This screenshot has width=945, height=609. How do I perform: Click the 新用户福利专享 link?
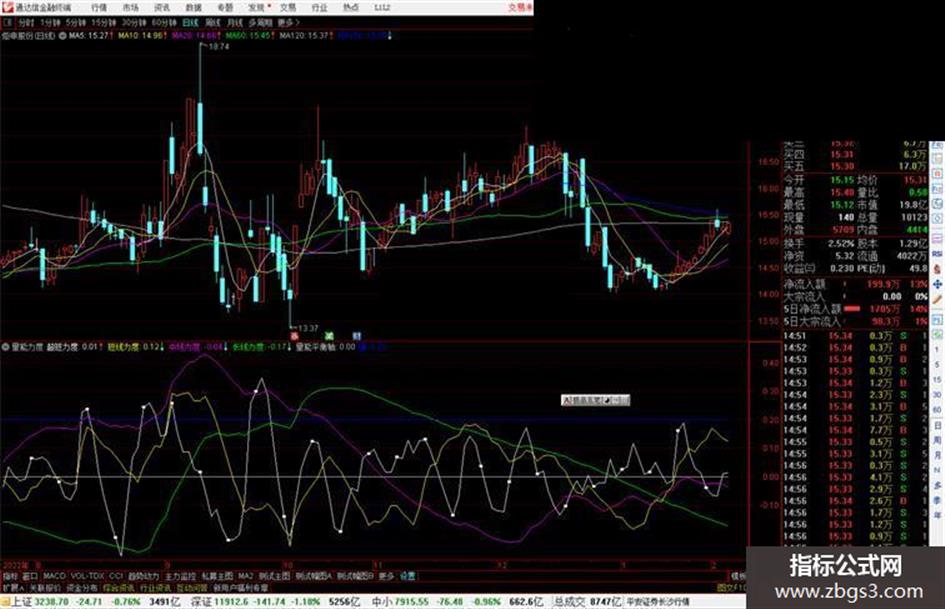click(241, 587)
